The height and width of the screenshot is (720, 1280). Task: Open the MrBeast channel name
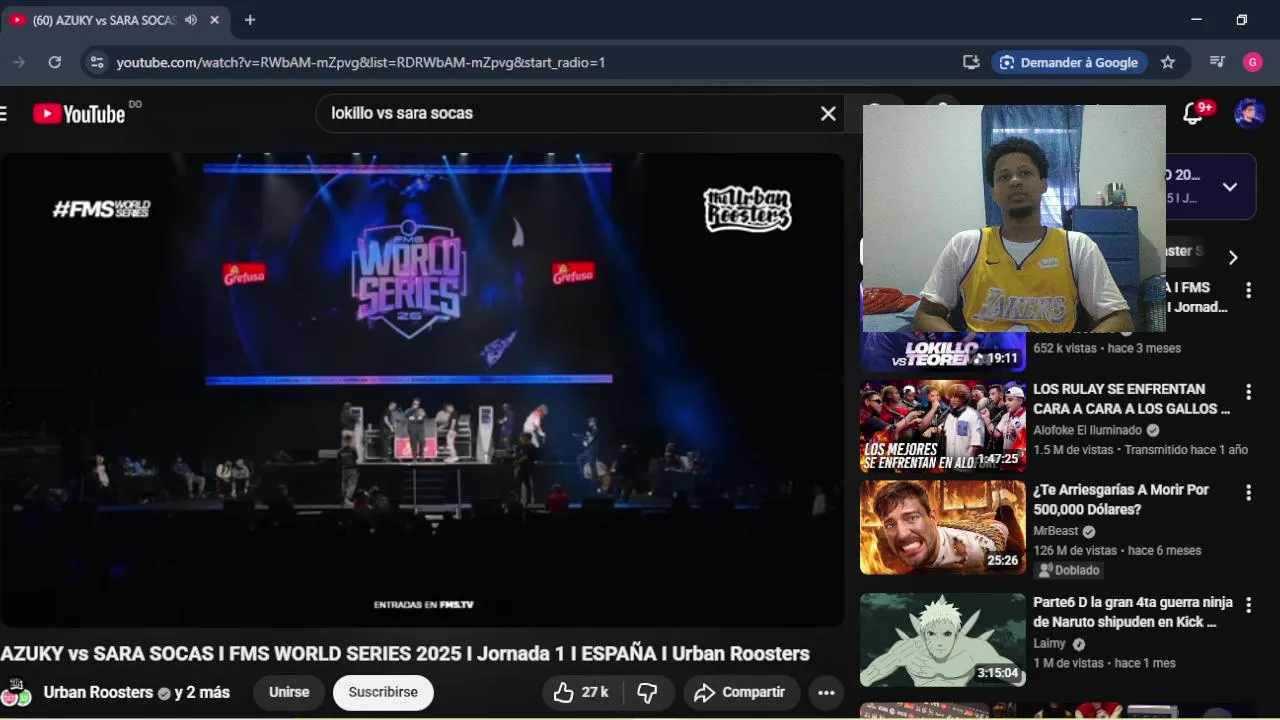click(x=1056, y=531)
